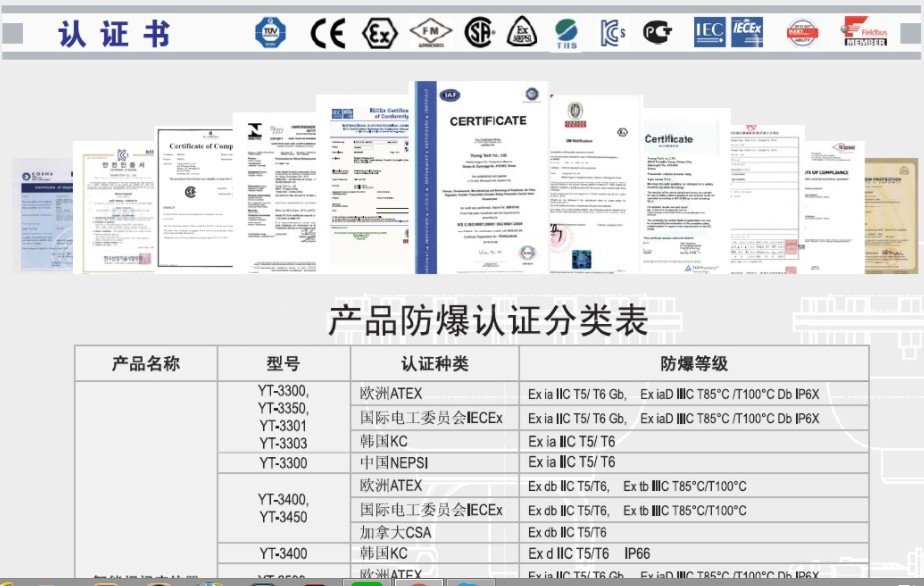Click the HART registered logo
The height and width of the screenshot is (586, 924).
tap(803, 30)
